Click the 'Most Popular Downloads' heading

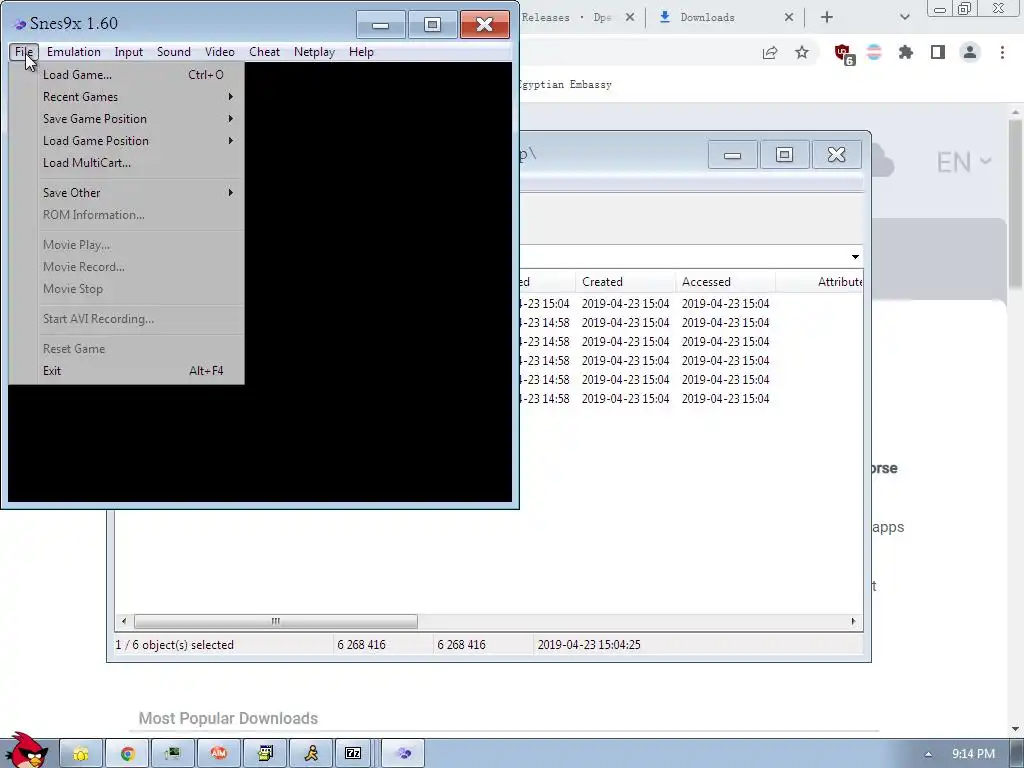(x=228, y=718)
